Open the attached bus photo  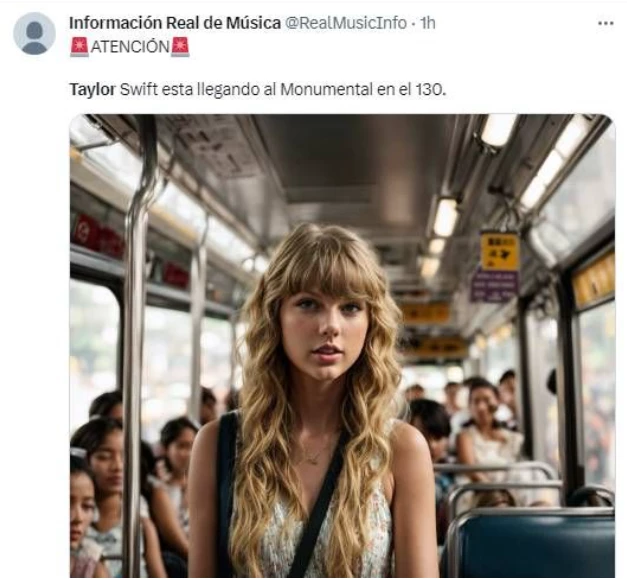[342, 345]
